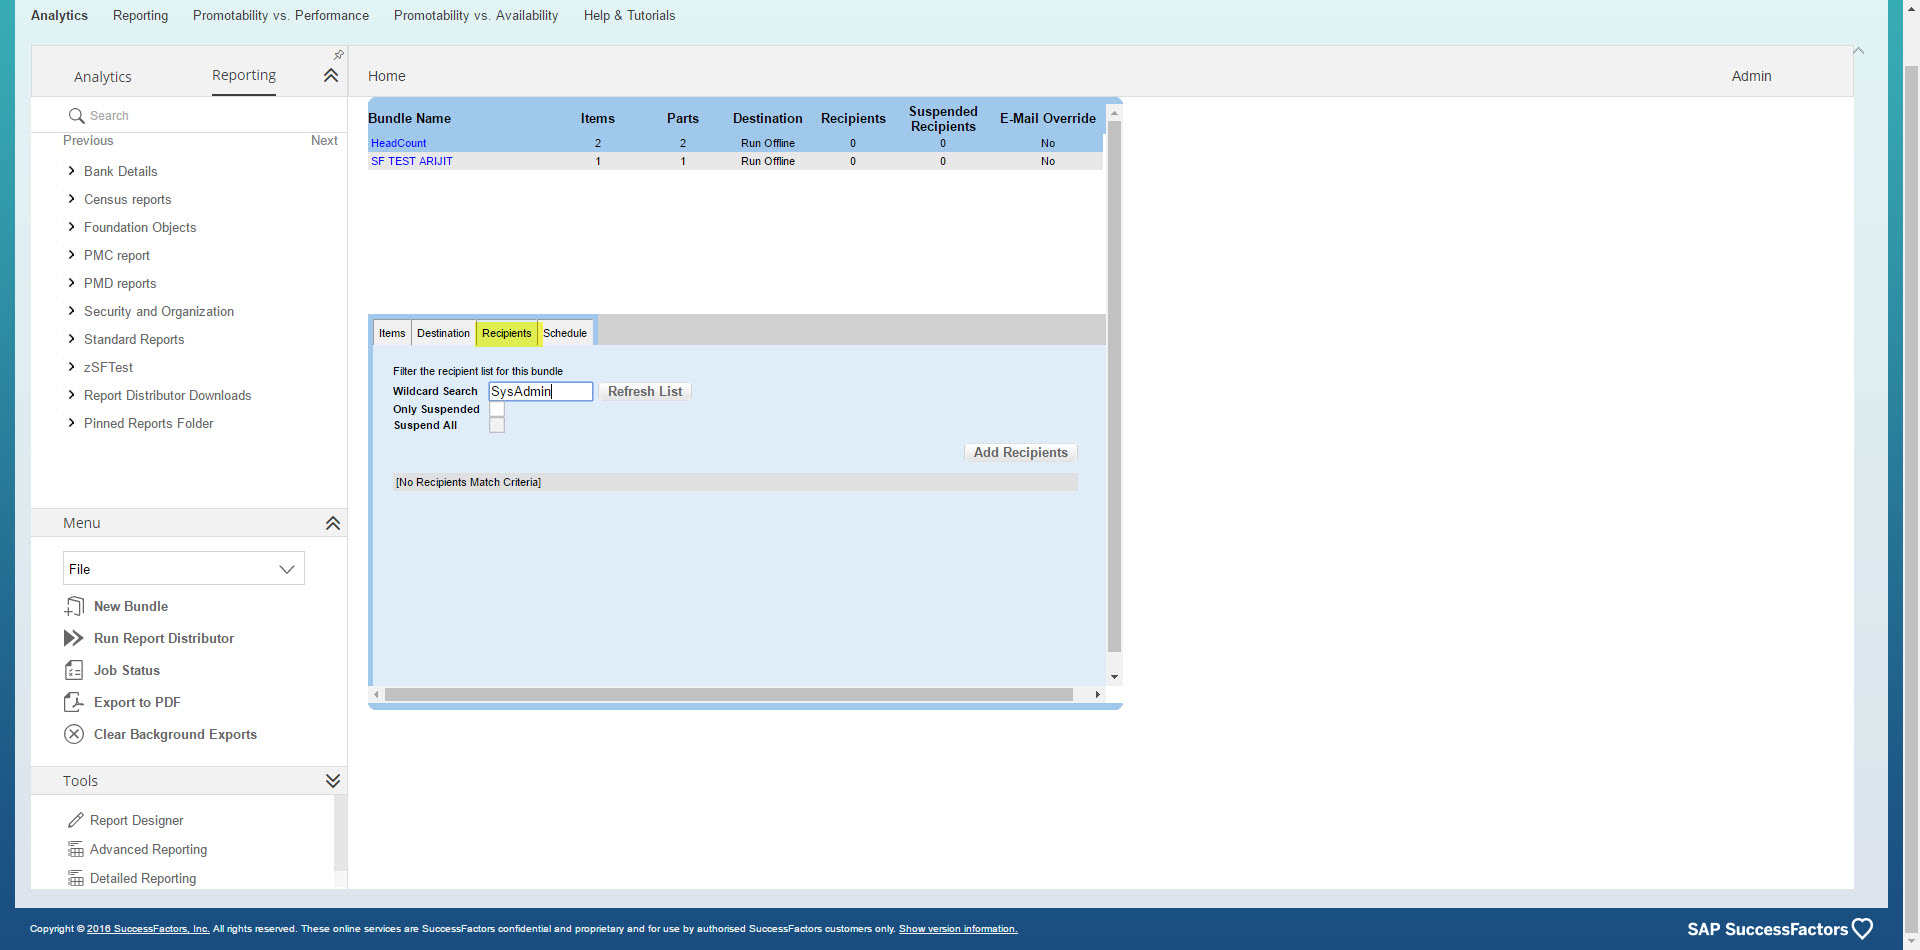The height and width of the screenshot is (950, 1920).
Task: Click the 2016 SuccessFactors, Inc. link
Action: point(148,929)
